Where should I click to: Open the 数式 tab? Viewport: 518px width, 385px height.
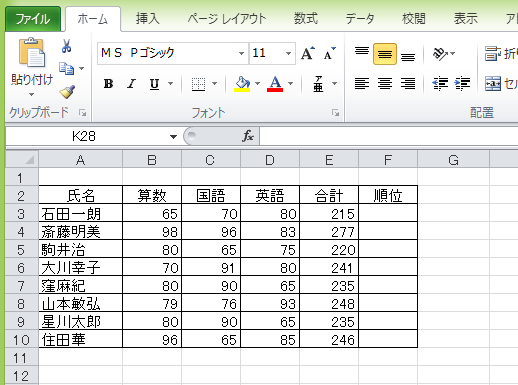pos(306,19)
